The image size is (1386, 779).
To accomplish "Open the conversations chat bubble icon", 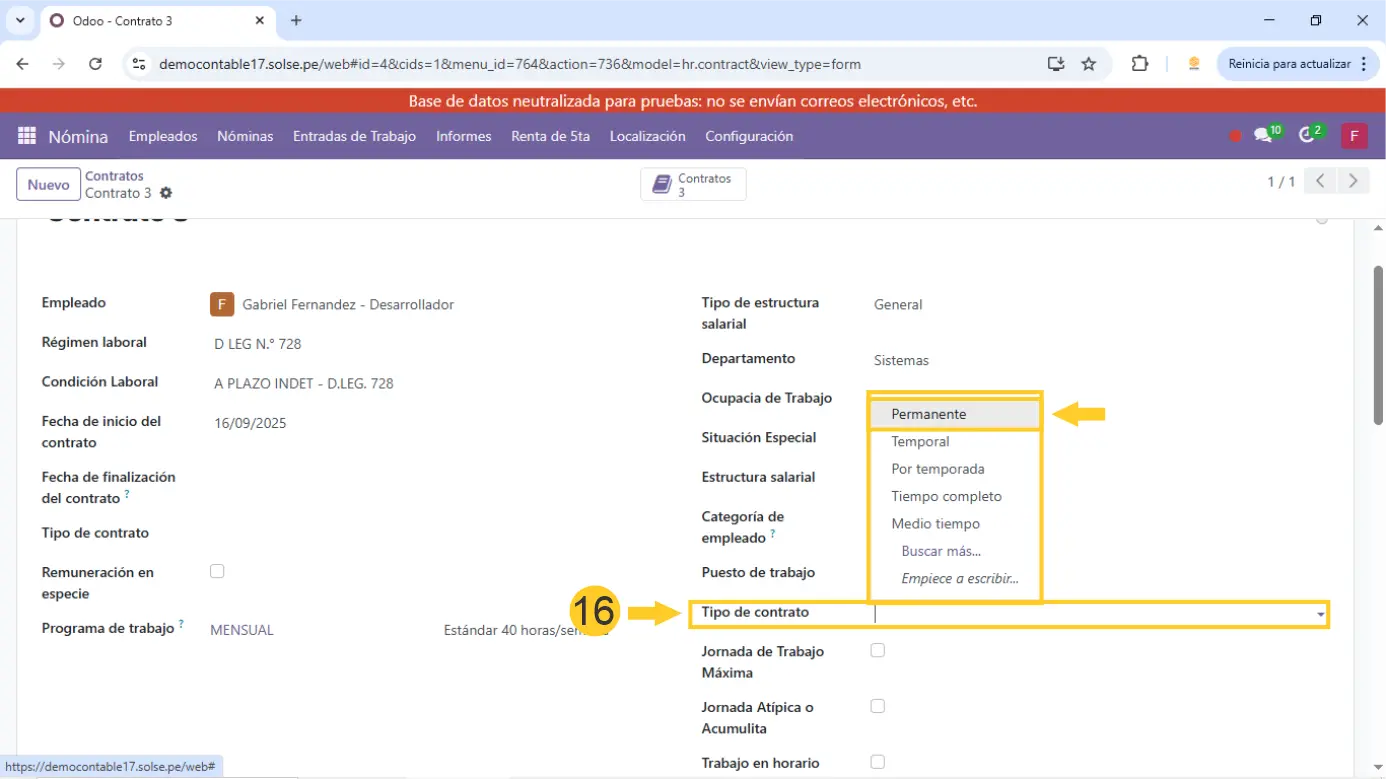I will 1263,136.
